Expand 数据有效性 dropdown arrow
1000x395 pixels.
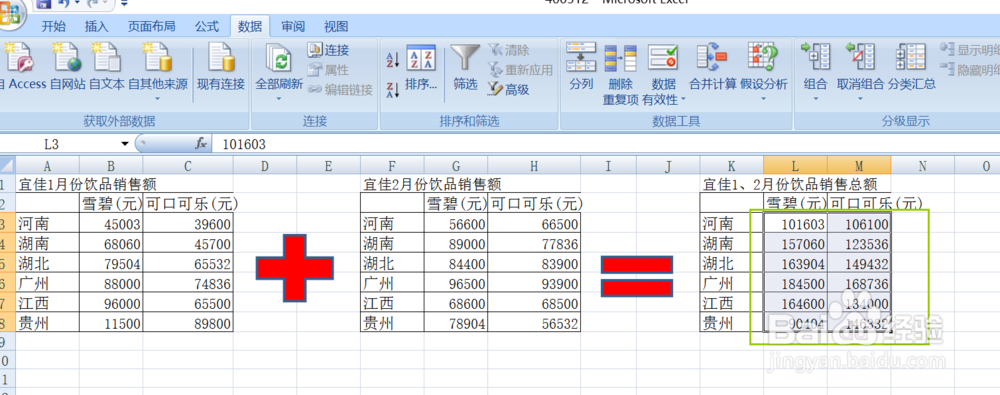pos(683,100)
